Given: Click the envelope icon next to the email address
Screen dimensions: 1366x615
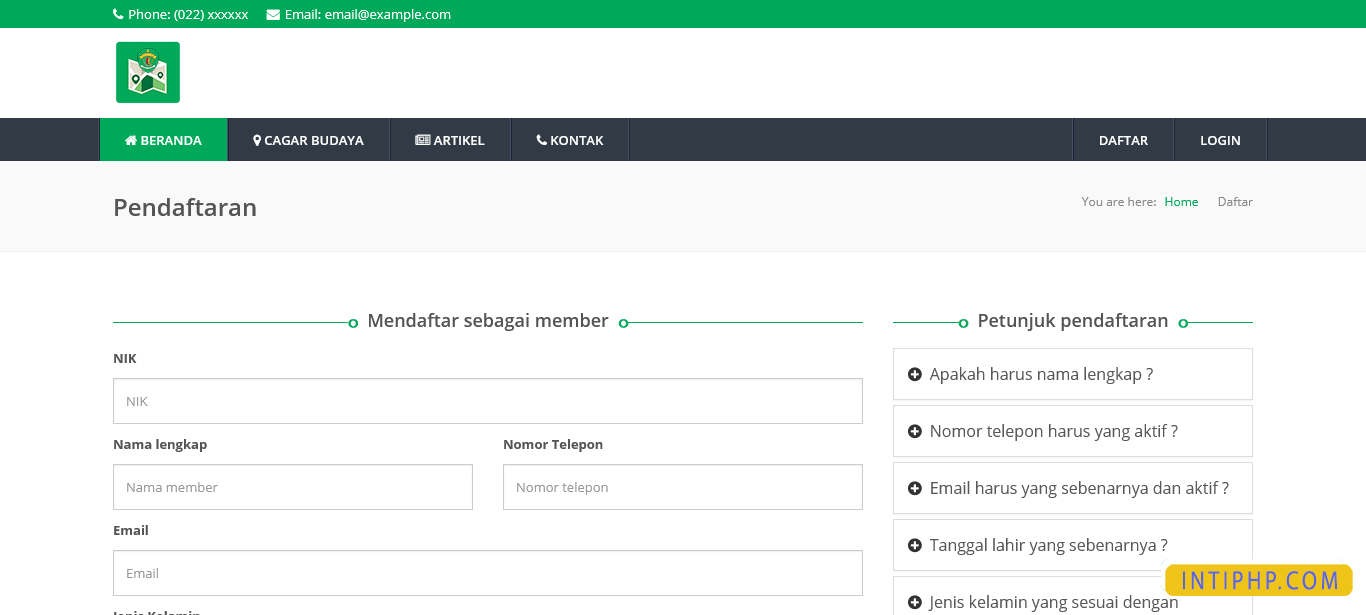Looking at the screenshot, I should click(271, 14).
